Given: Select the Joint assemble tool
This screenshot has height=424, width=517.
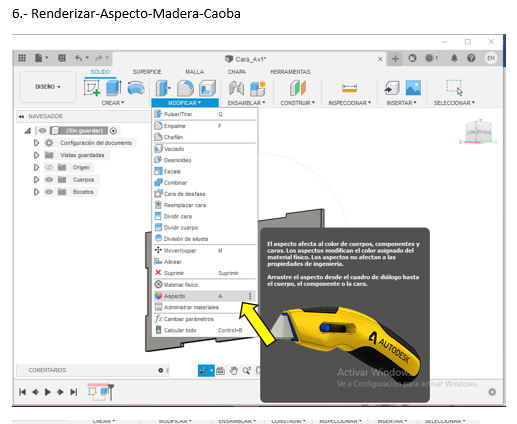Looking at the screenshot, I should (x=237, y=88).
